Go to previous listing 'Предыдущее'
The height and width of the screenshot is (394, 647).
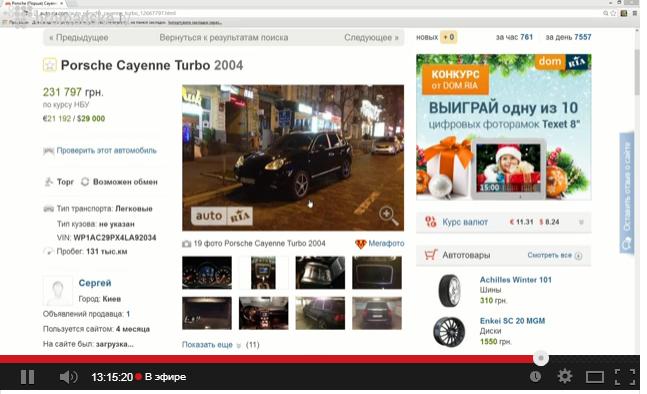pyautogui.click(x=78, y=38)
